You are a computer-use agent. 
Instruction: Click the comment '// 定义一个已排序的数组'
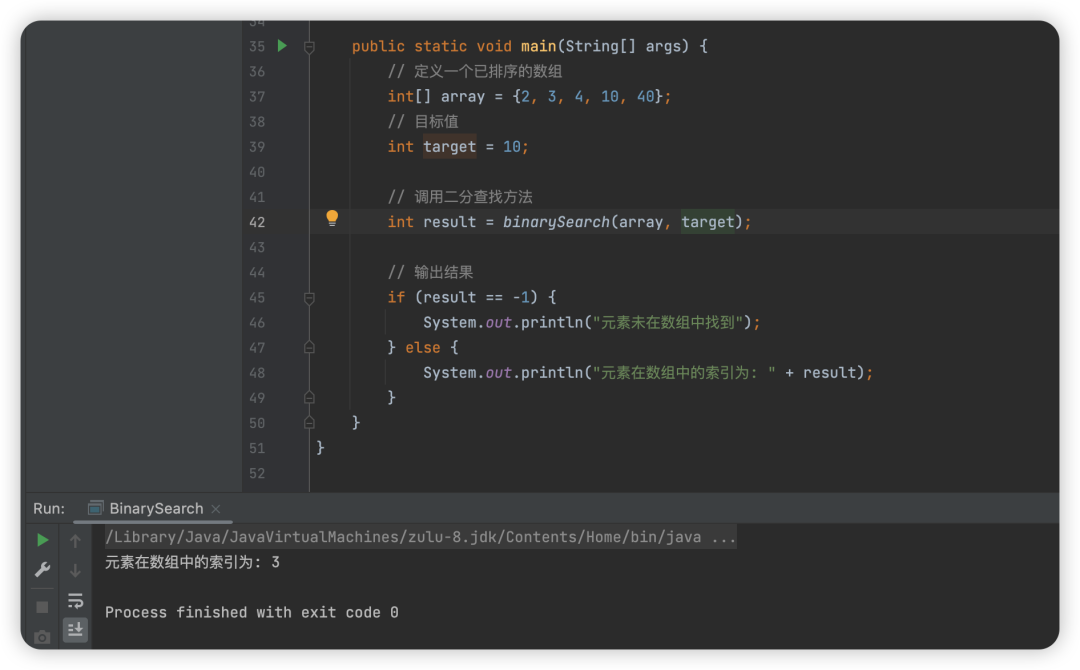pyautogui.click(x=475, y=71)
